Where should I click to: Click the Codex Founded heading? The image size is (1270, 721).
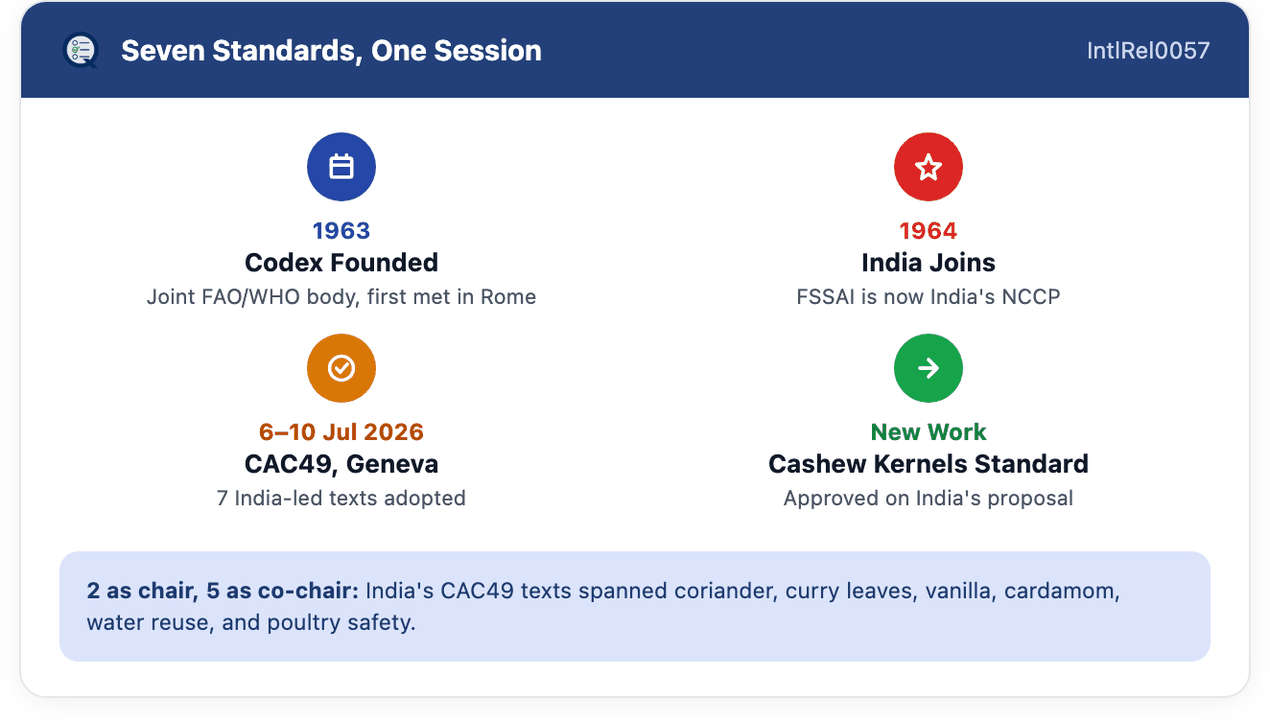pyautogui.click(x=341, y=263)
